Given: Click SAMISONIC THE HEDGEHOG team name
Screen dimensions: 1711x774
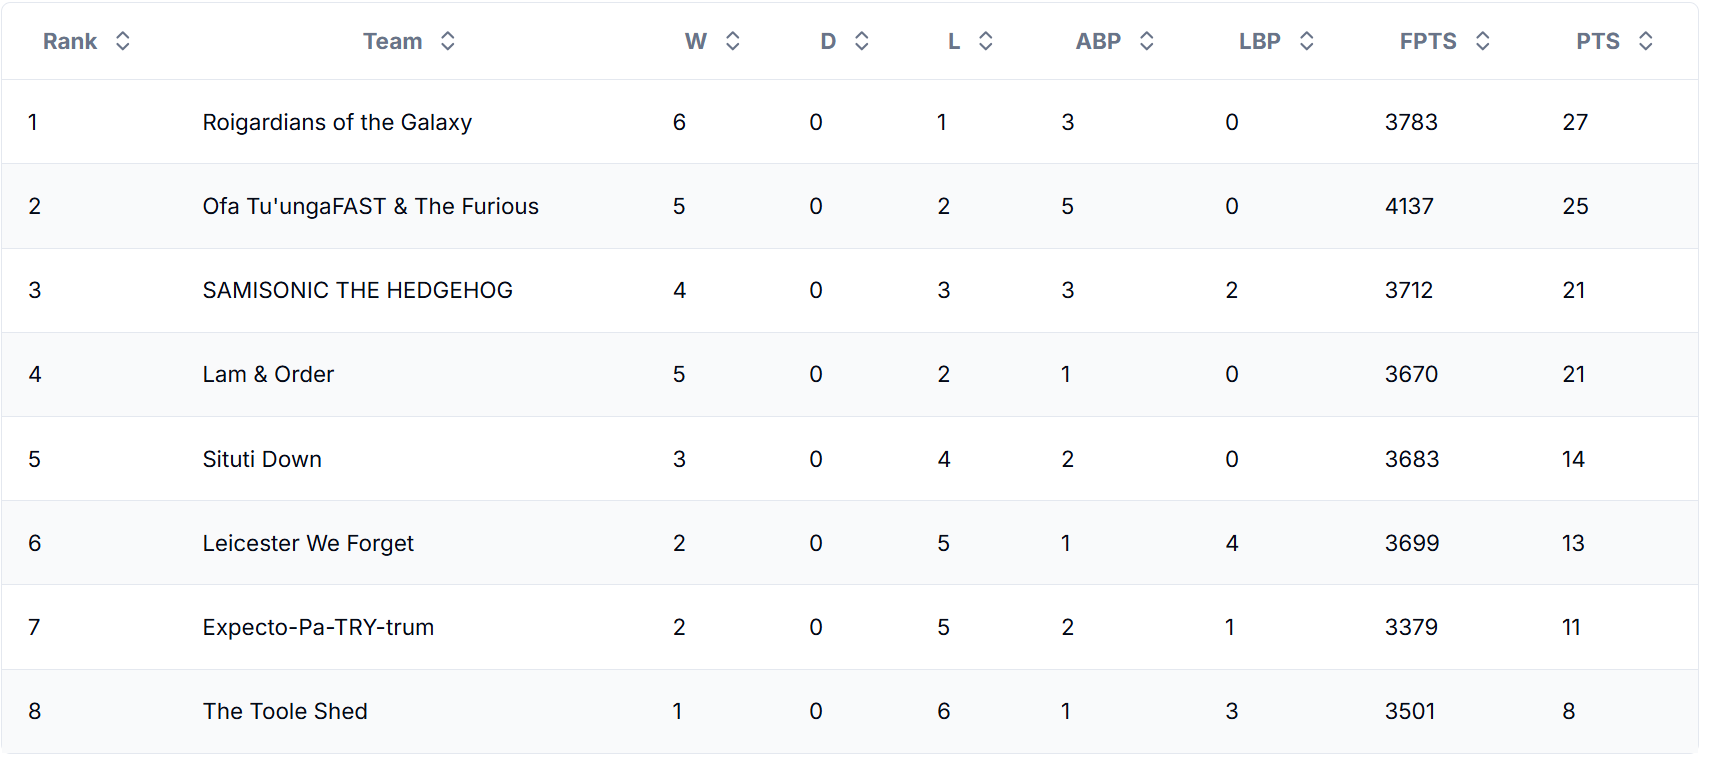Looking at the screenshot, I should tap(357, 290).
